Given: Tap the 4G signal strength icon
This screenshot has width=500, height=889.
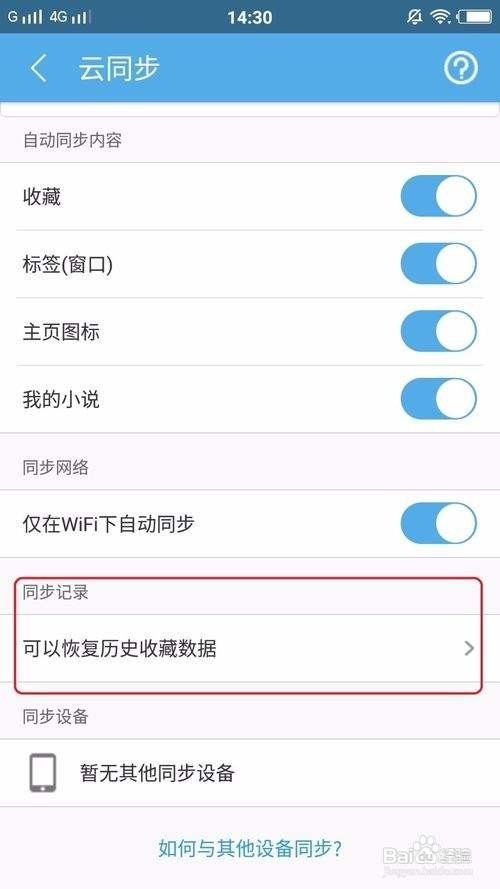Looking at the screenshot, I should coord(70,17).
